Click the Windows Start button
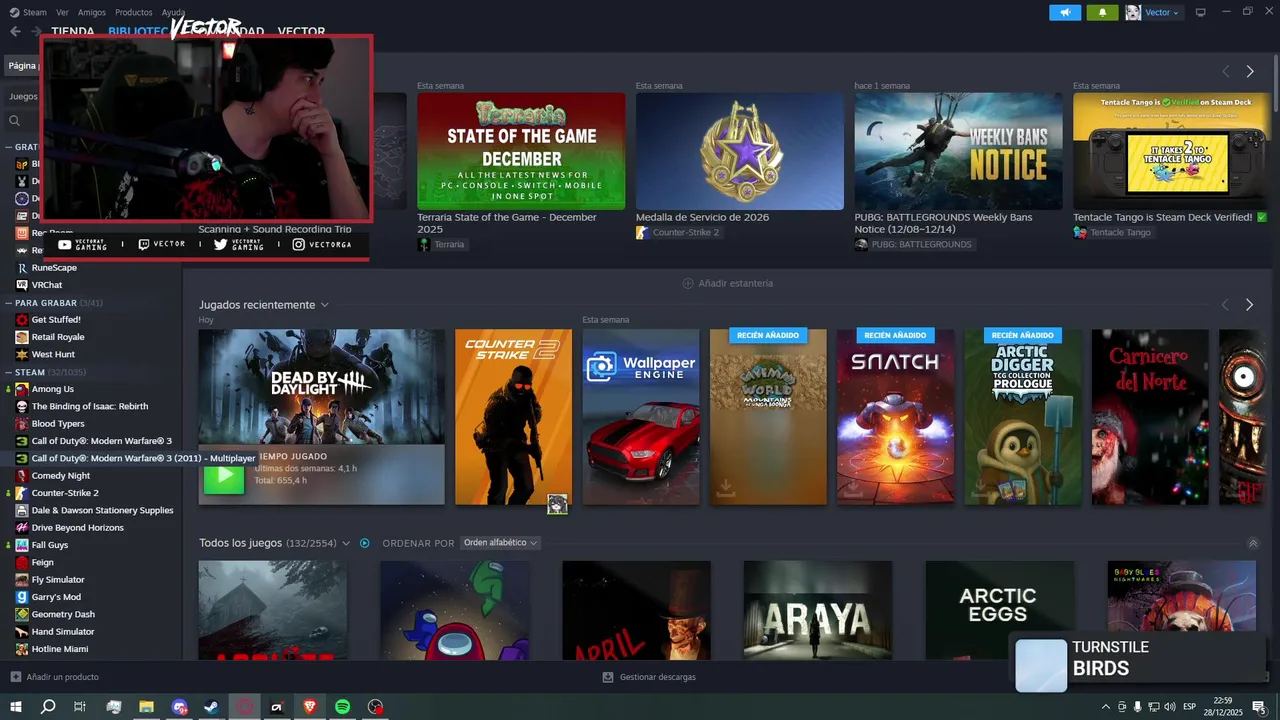Viewport: 1280px width, 720px height. click(x=15, y=707)
